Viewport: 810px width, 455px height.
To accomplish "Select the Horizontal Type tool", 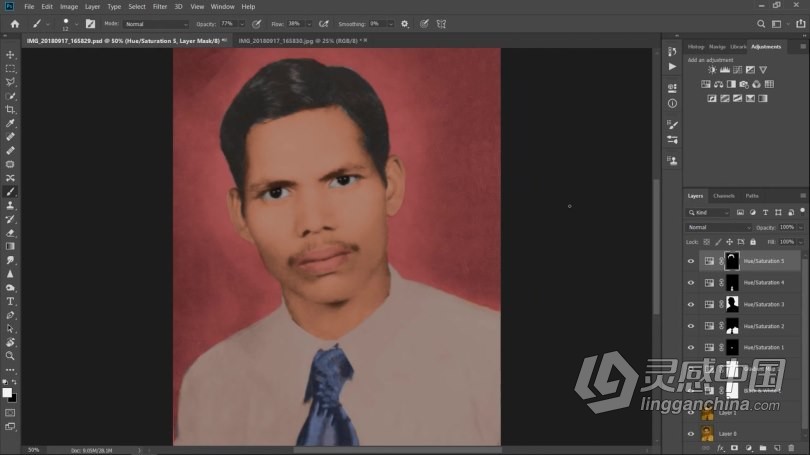I will click(x=10, y=301).
